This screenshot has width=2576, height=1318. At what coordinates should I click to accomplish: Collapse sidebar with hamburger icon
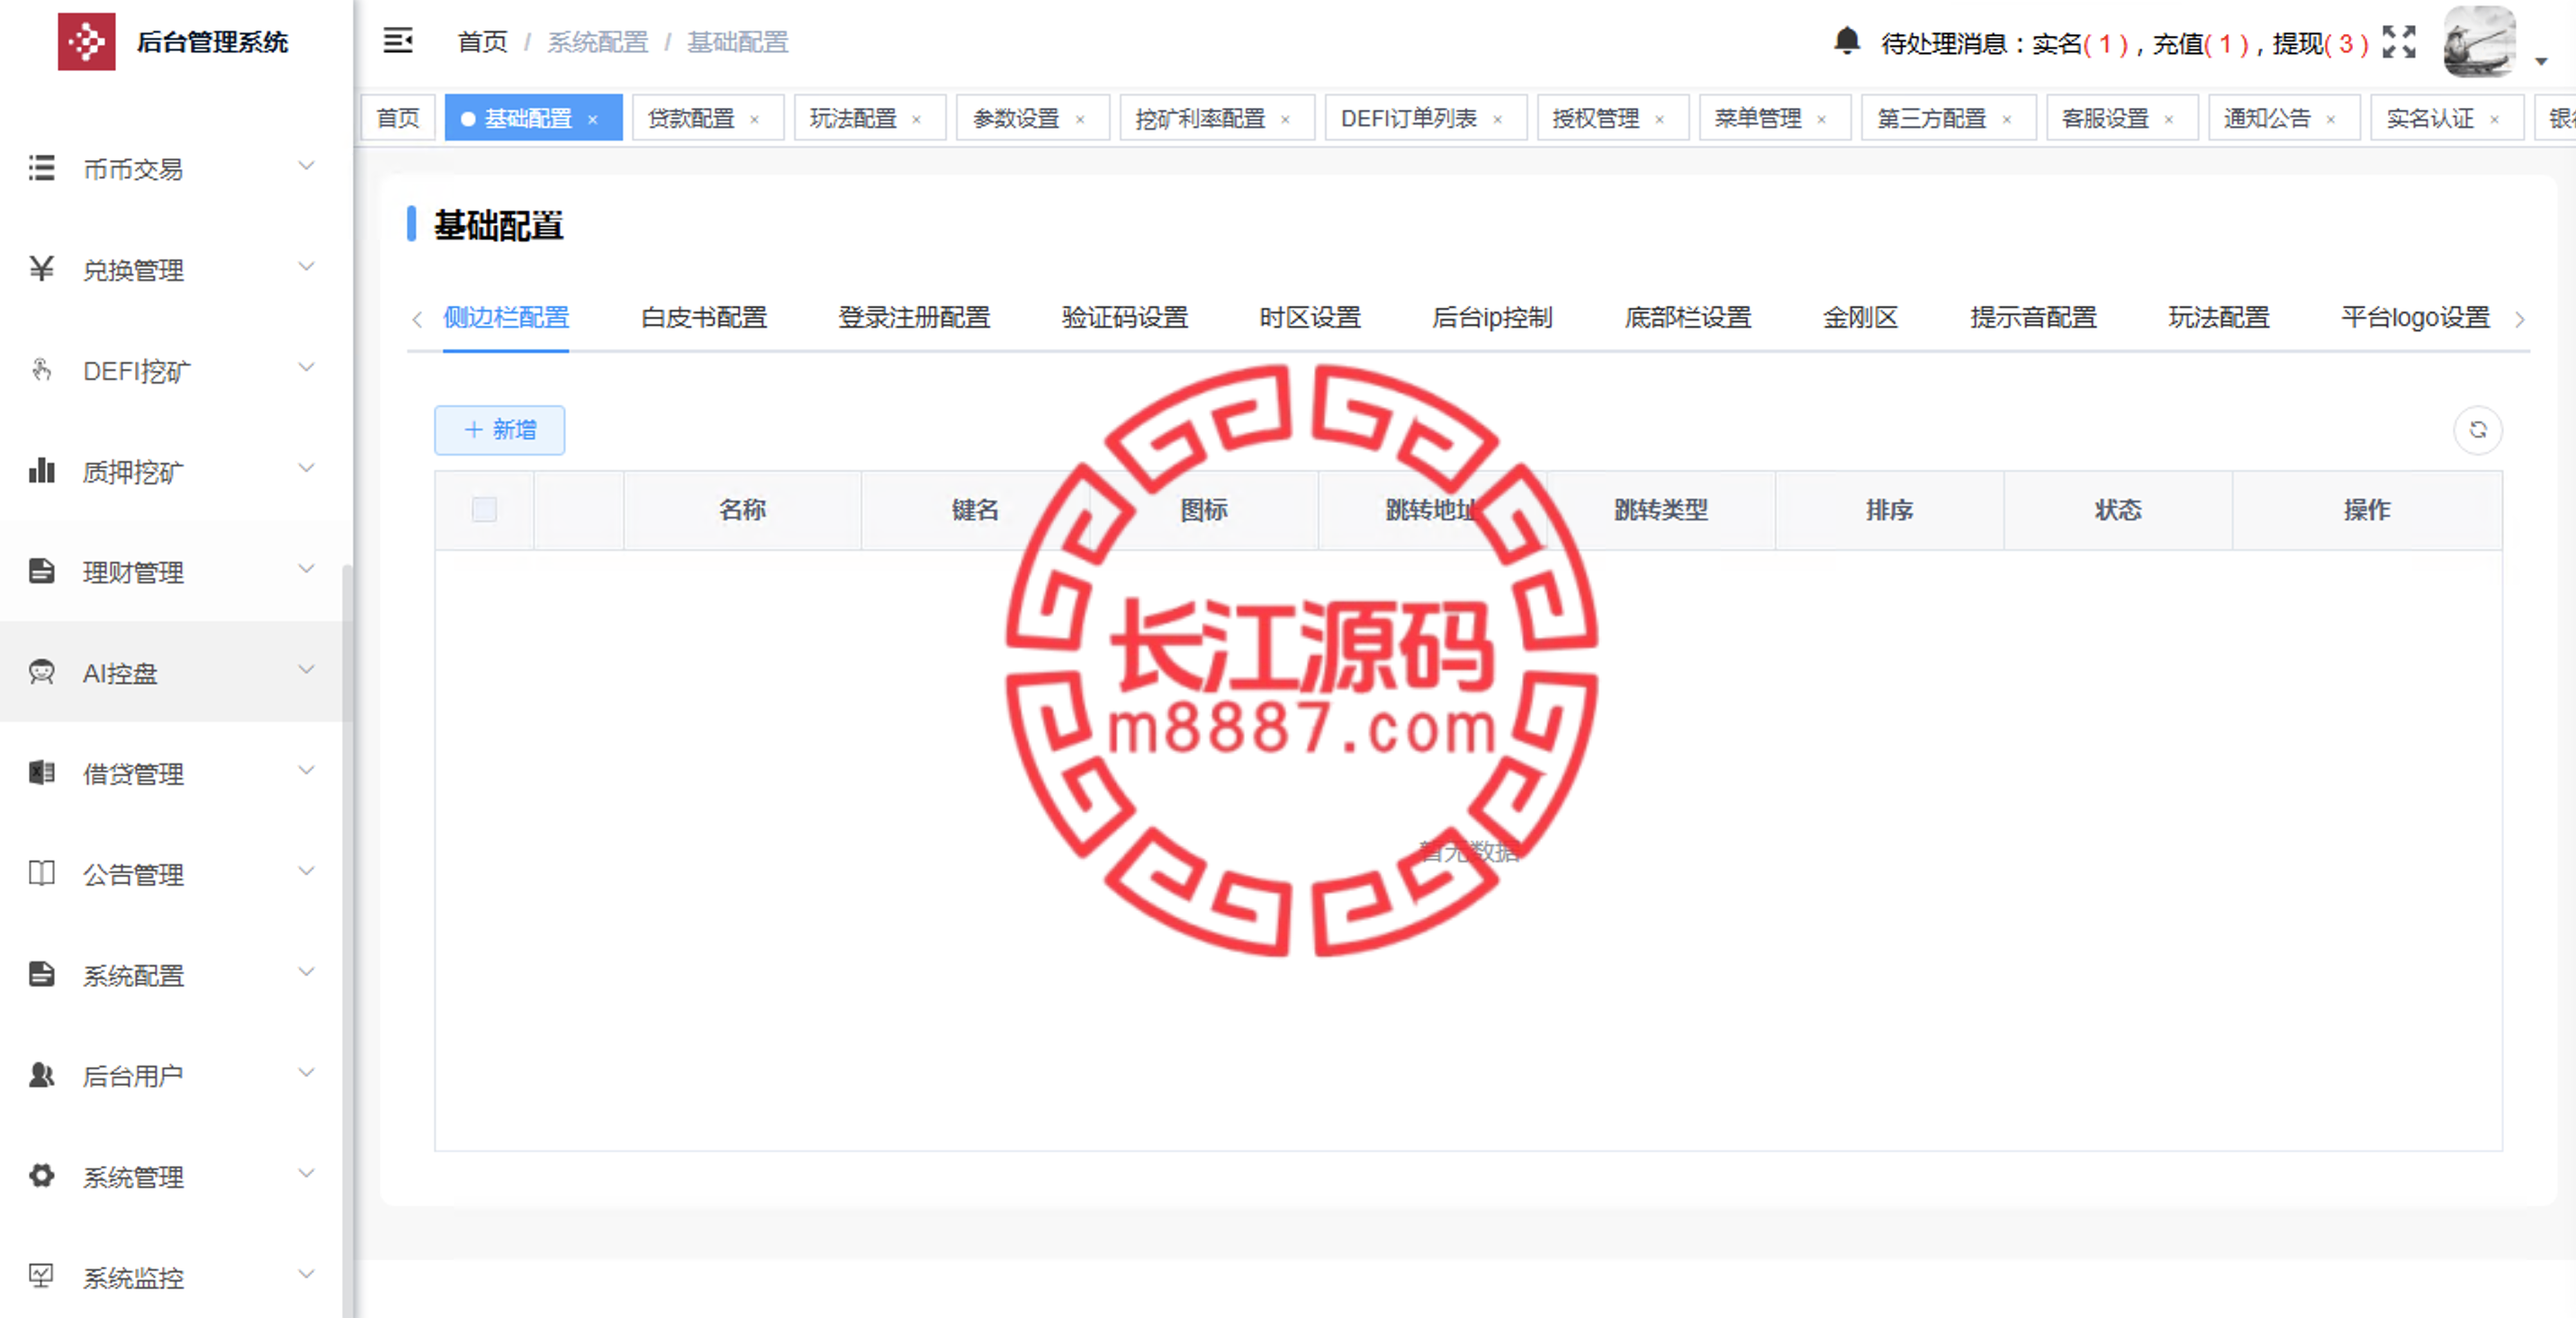tap(398, 41)
